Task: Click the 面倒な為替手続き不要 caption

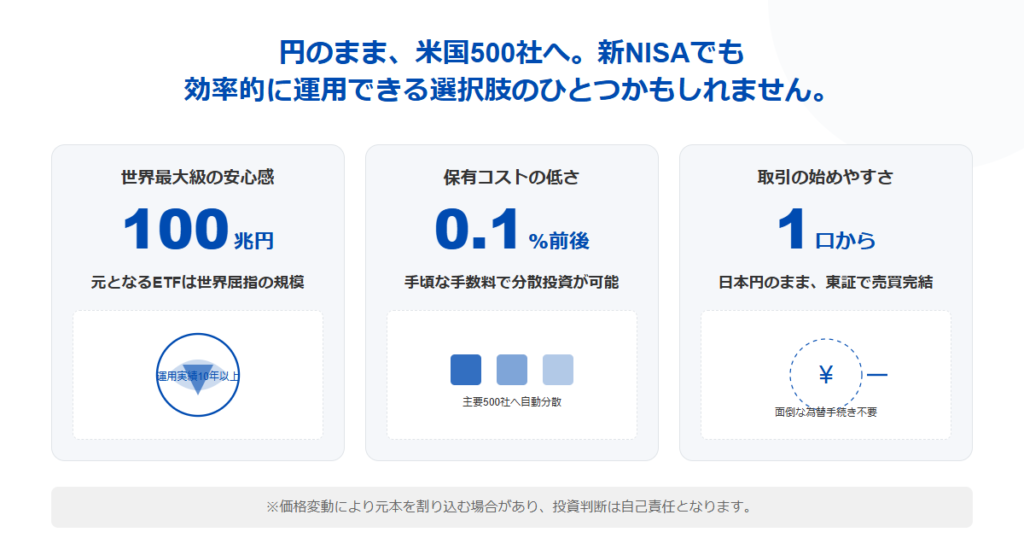Action: point(826,411)
